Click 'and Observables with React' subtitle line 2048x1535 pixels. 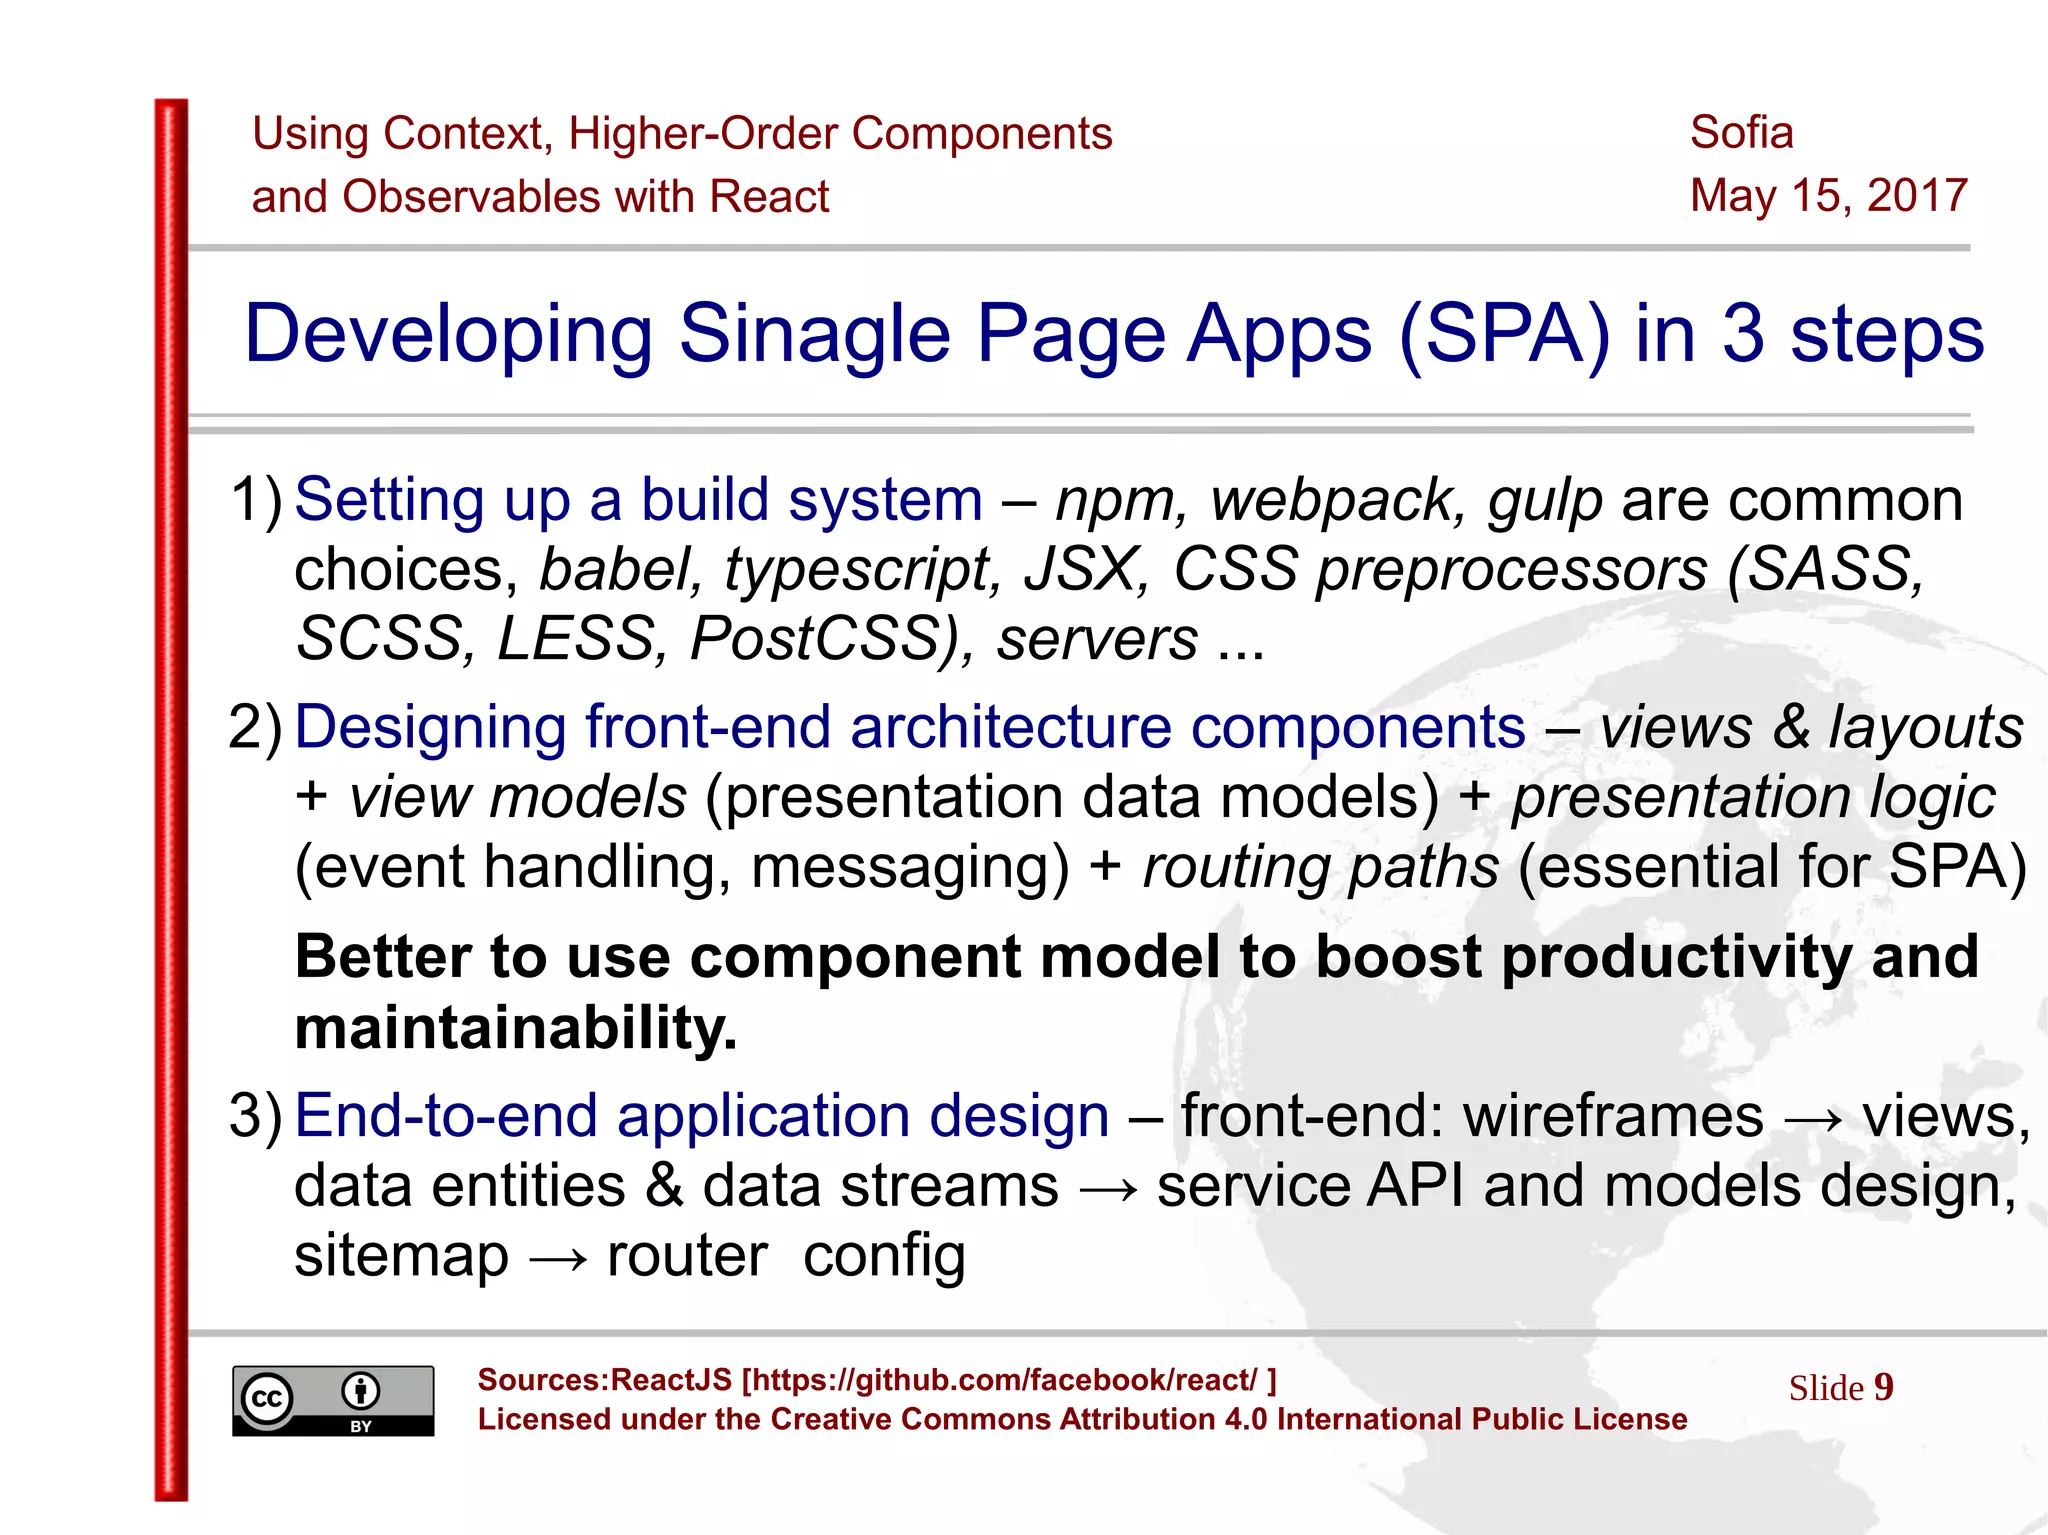coord(540,196)
